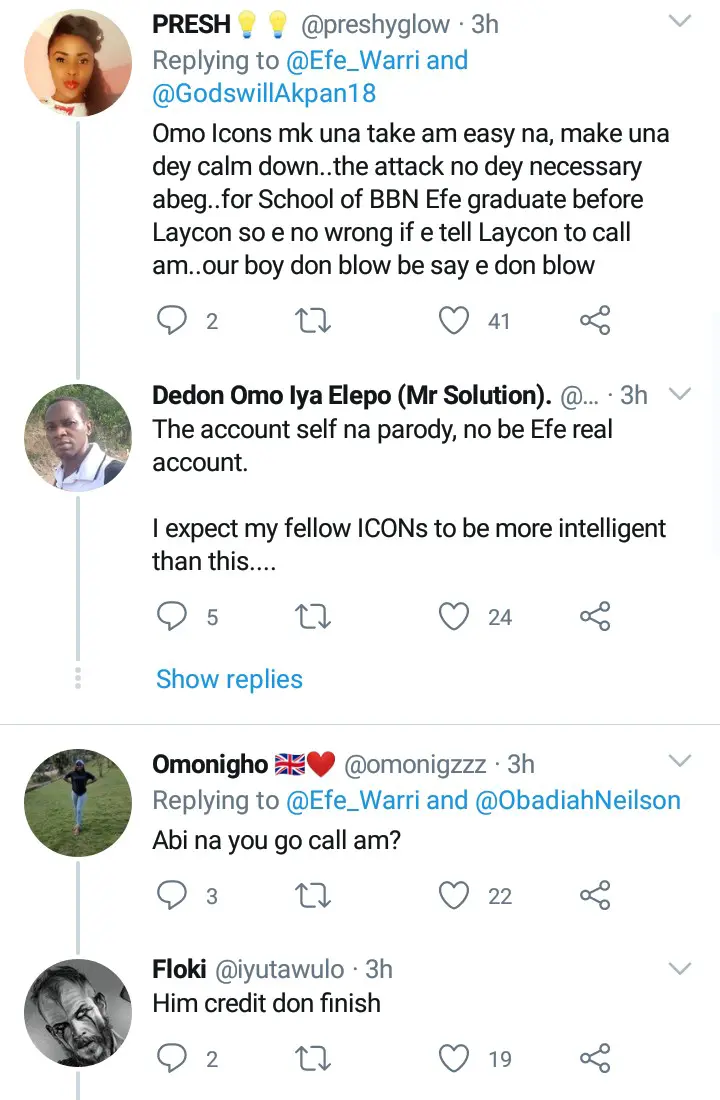
Task: Open options chevron on Dedon's tweet
Action: point(680,394)
